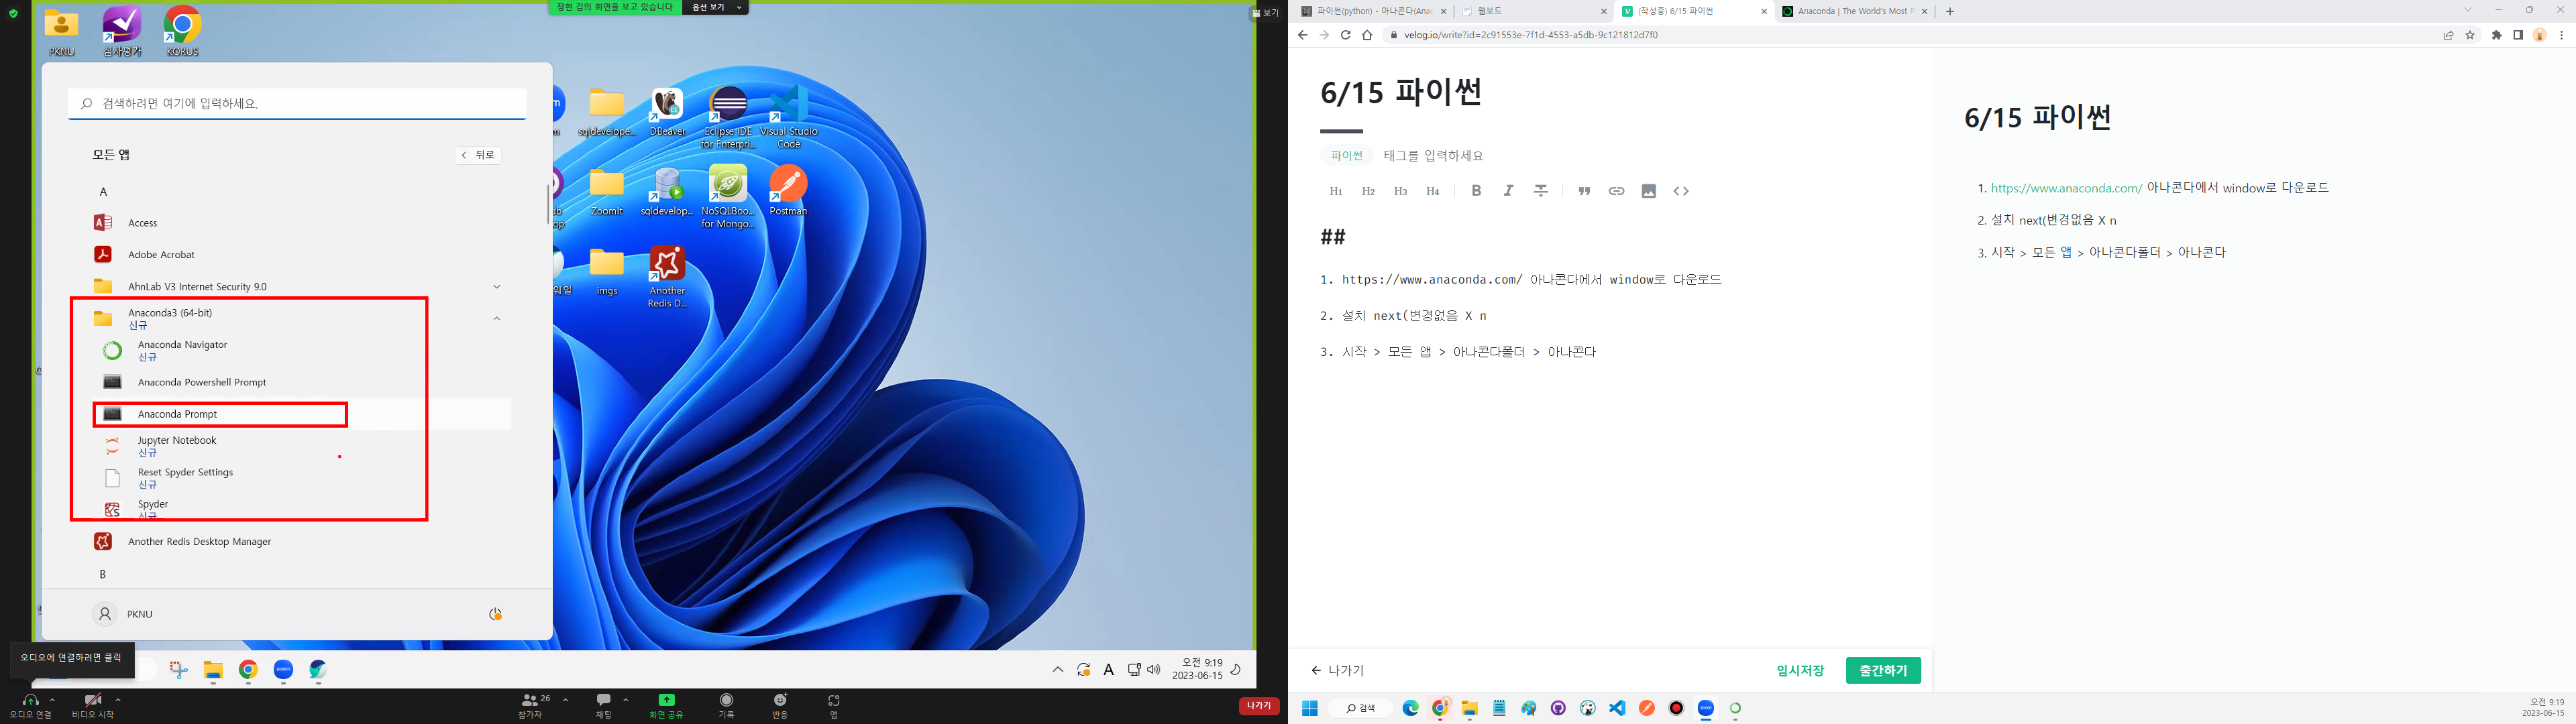Click the 출간하기 publish button
The height and width of the screenshot is (724, 2576).
(1883, 670)
